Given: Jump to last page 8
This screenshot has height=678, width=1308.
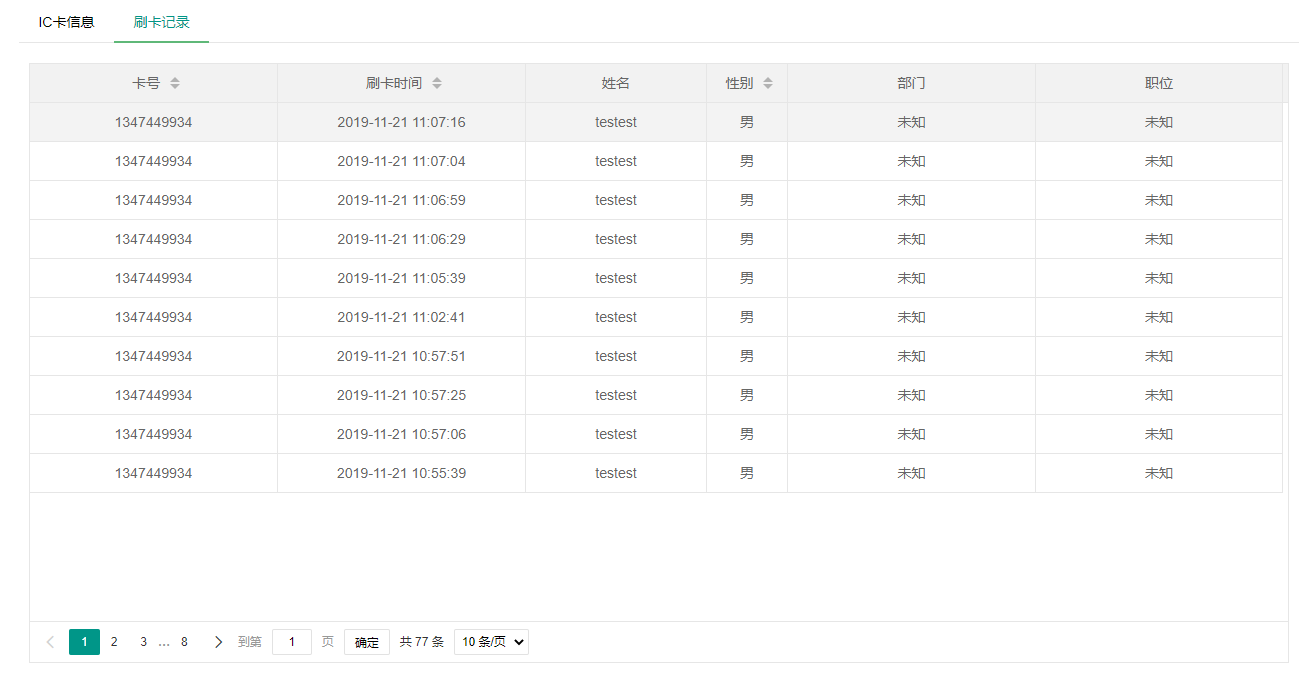Looking at the screenshot, I should coord(184,642).
